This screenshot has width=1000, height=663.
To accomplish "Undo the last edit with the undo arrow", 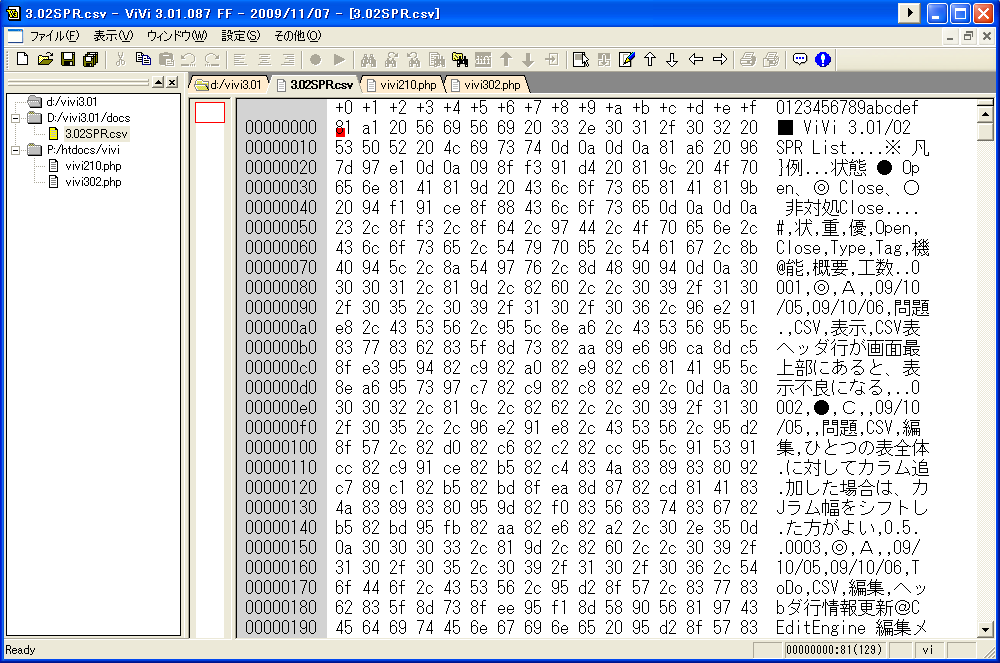I will tap(188, 59).
